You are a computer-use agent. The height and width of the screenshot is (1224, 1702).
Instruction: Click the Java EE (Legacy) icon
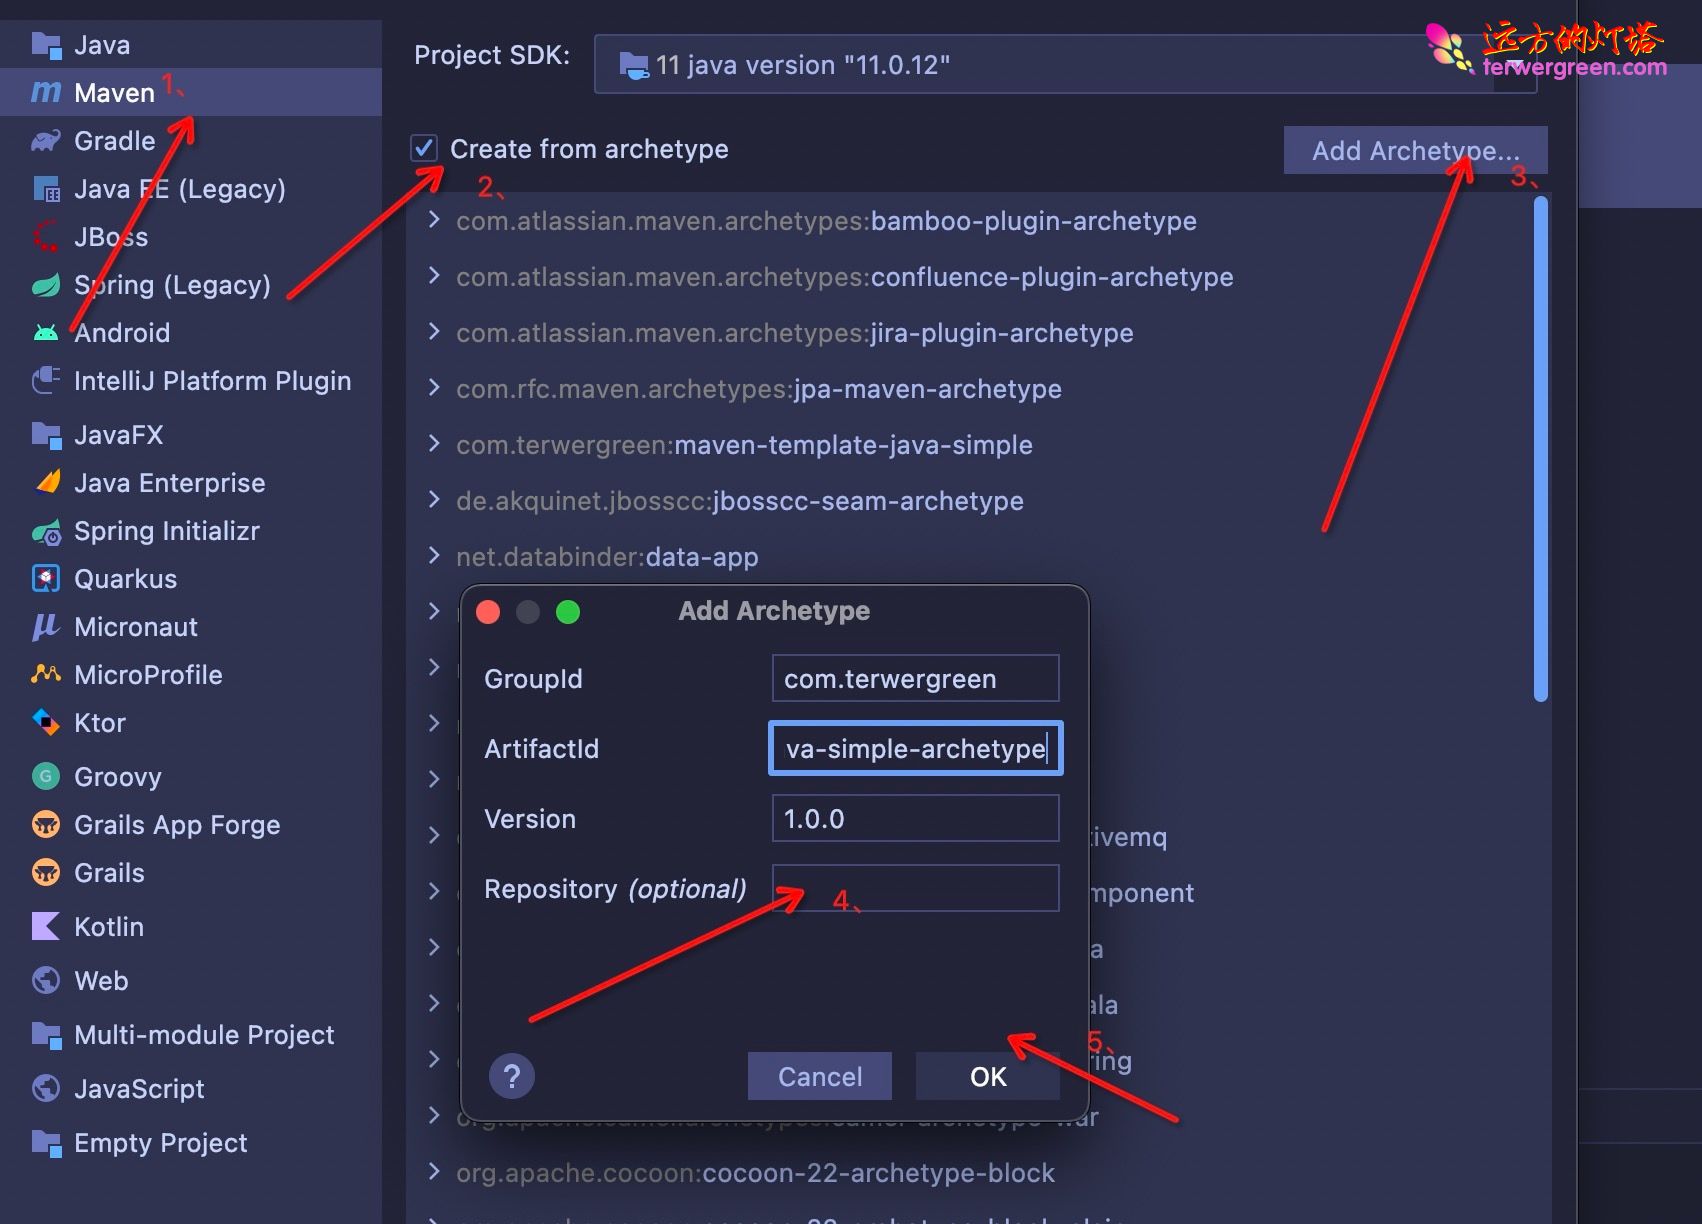coord(46,188)
